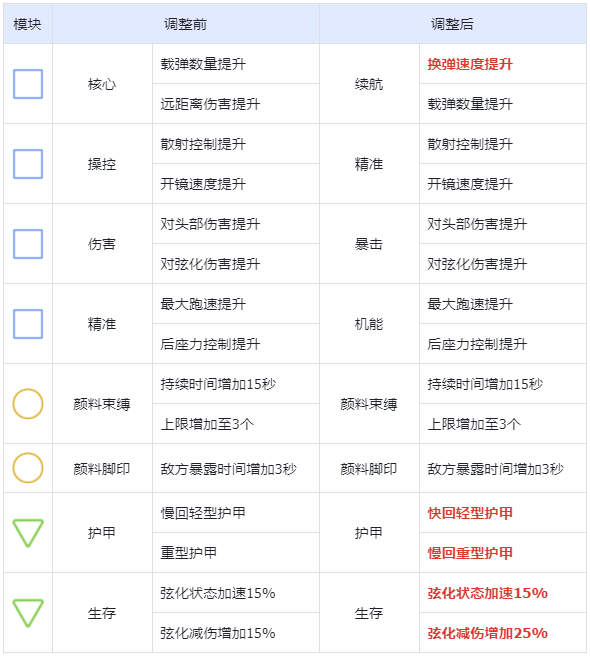Select the blue square icon beside 伤害
This screenshot has width=590, height=656.
pos(28,244)
